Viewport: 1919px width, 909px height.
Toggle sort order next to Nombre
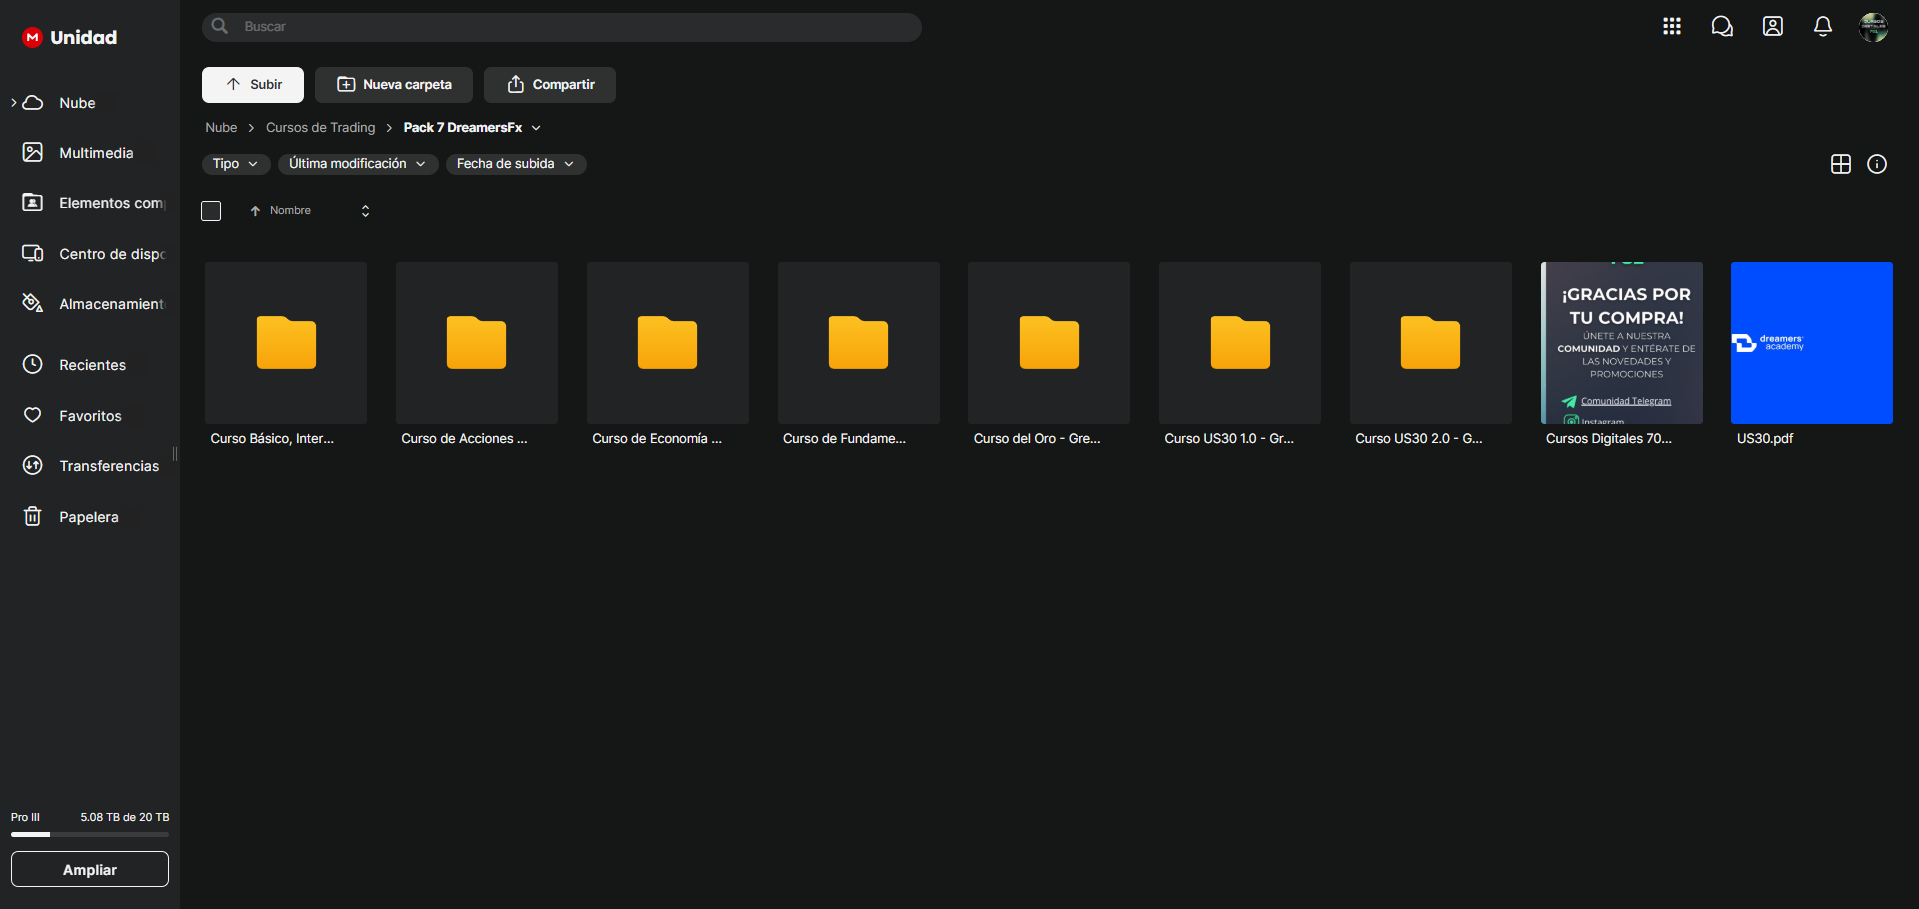[x=365, y=211]
